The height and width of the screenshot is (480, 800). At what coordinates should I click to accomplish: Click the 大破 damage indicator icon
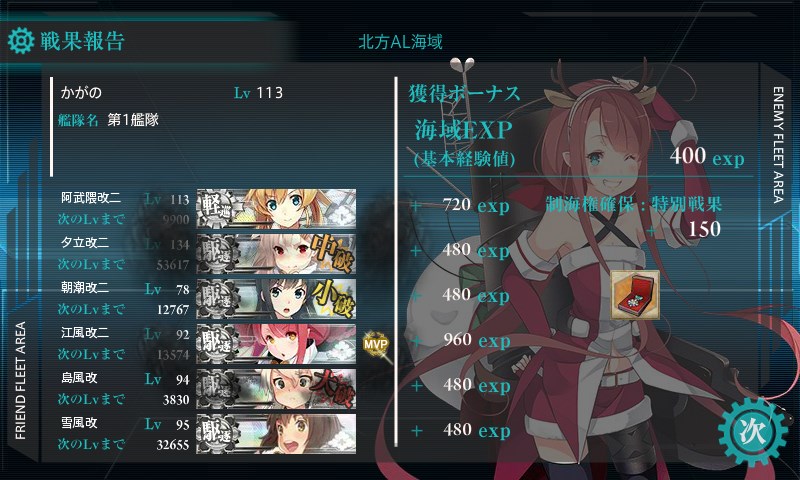[333, 388]
